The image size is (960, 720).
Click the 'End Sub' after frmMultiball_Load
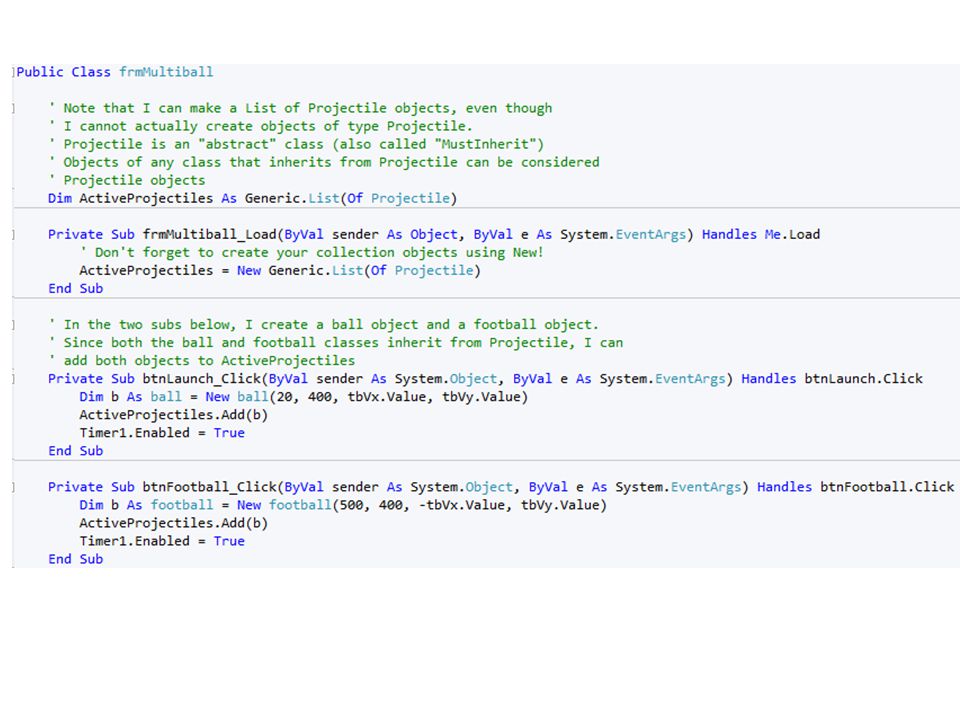76,288
